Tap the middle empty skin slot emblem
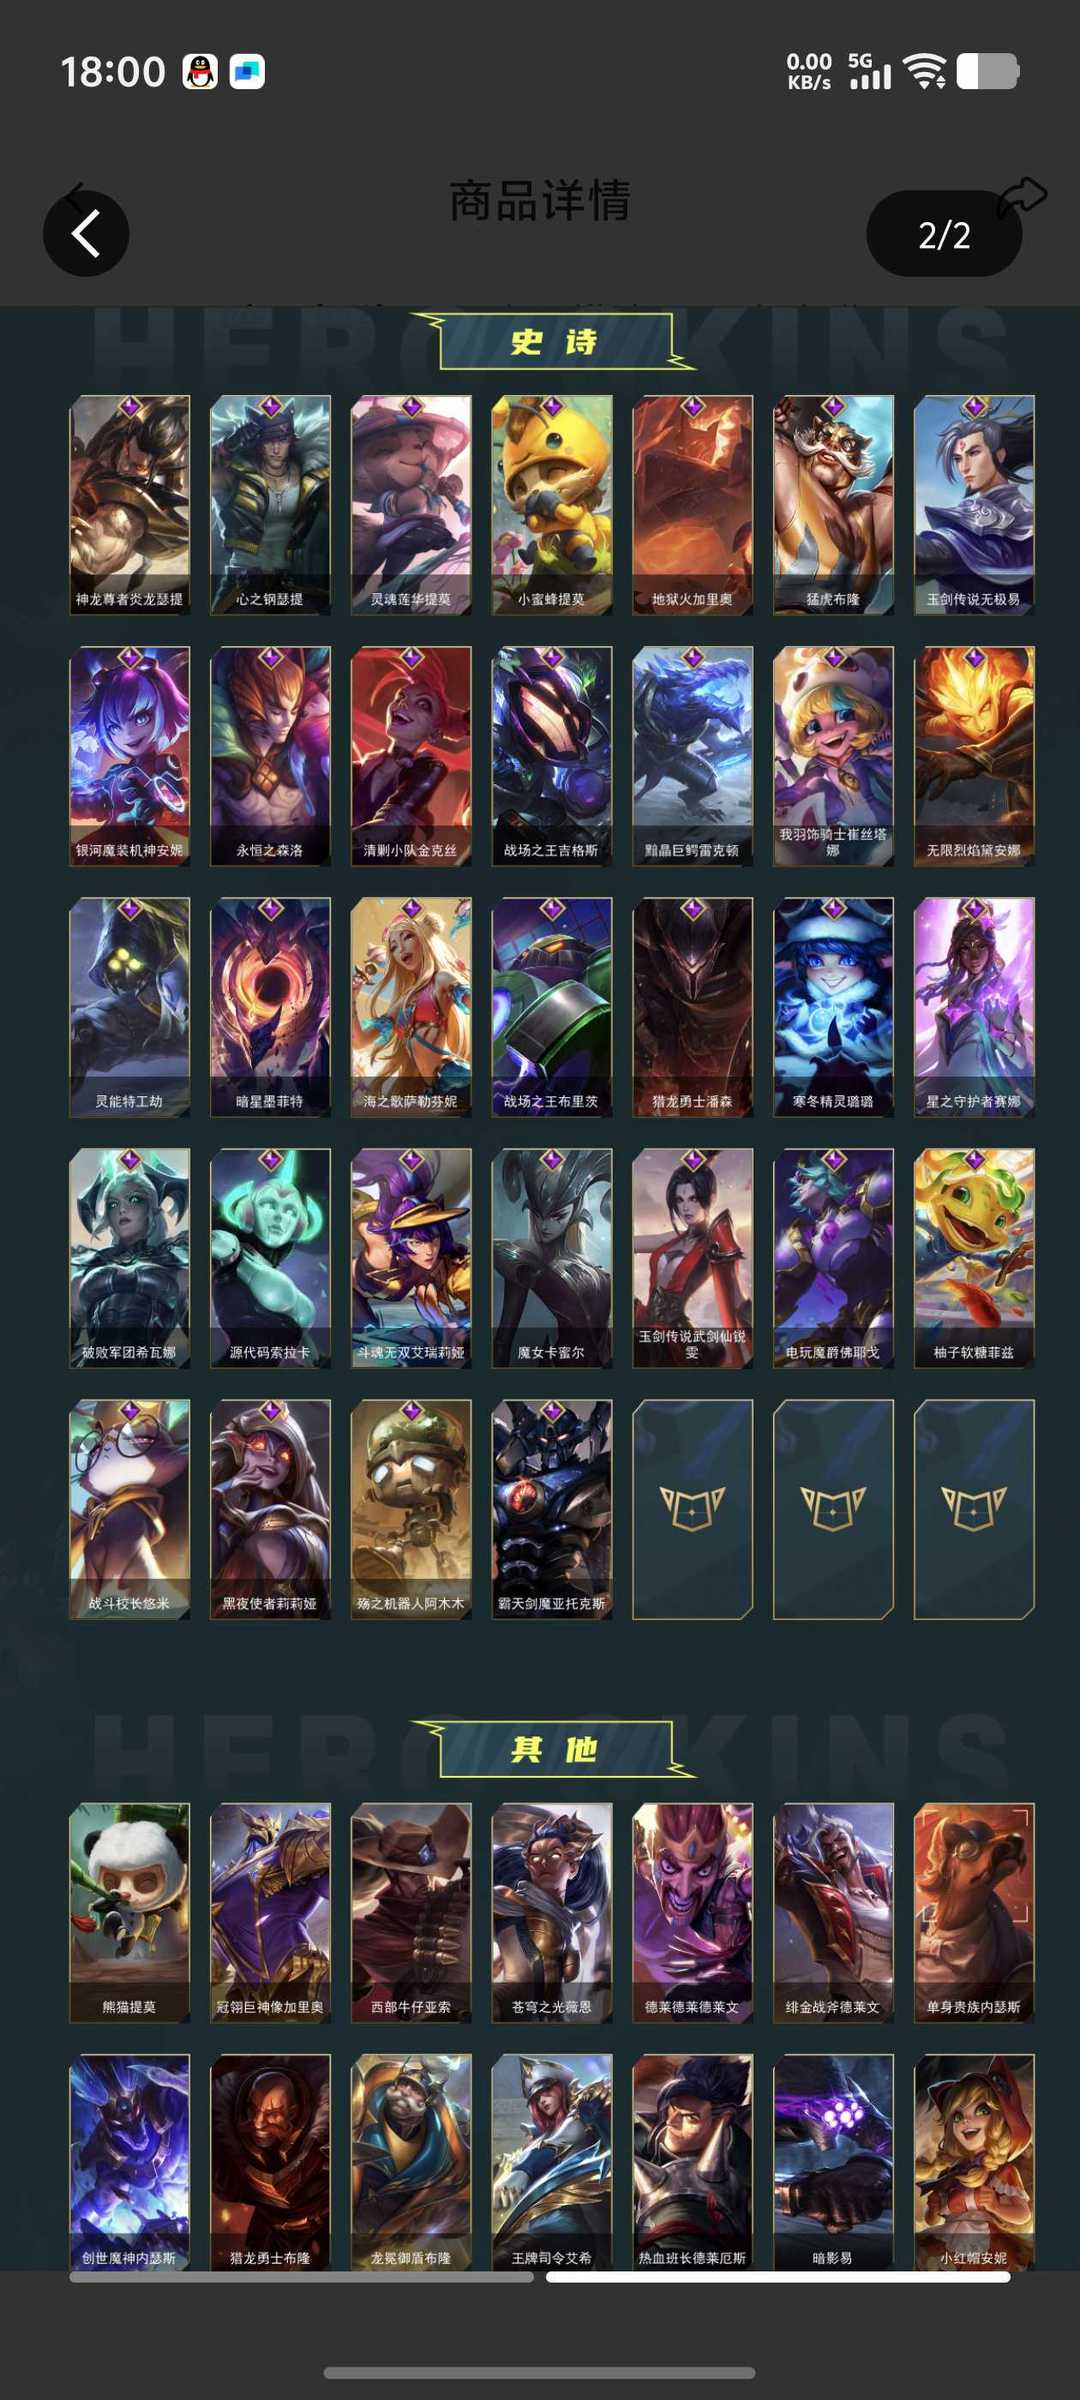Image resolution: width=1080 pixels, height=2400 pixels. [833, 1509]
